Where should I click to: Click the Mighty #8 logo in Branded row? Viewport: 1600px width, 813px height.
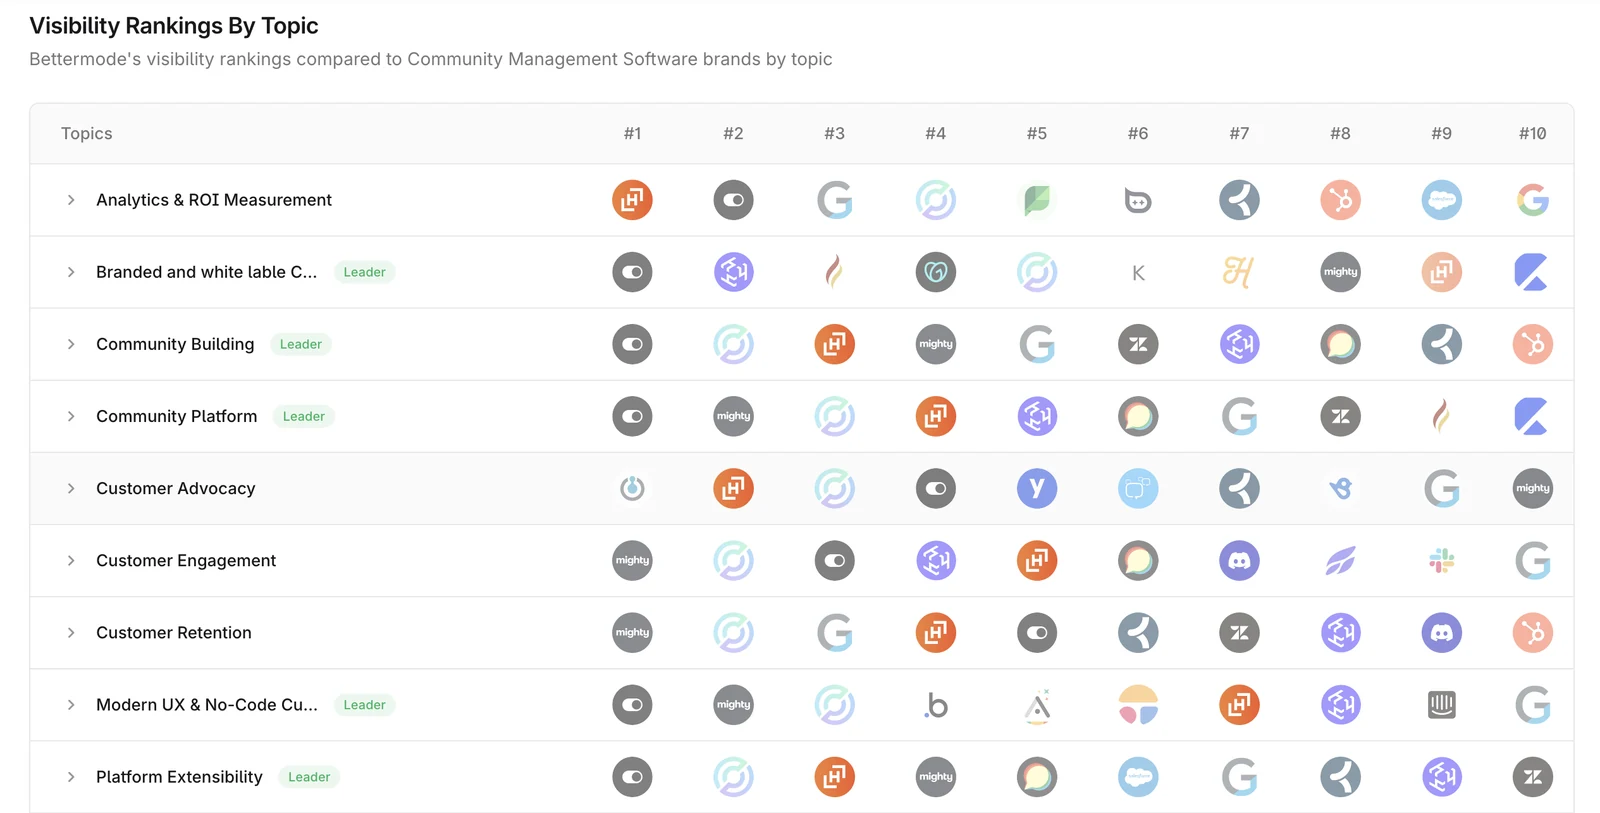(1340, 272)
